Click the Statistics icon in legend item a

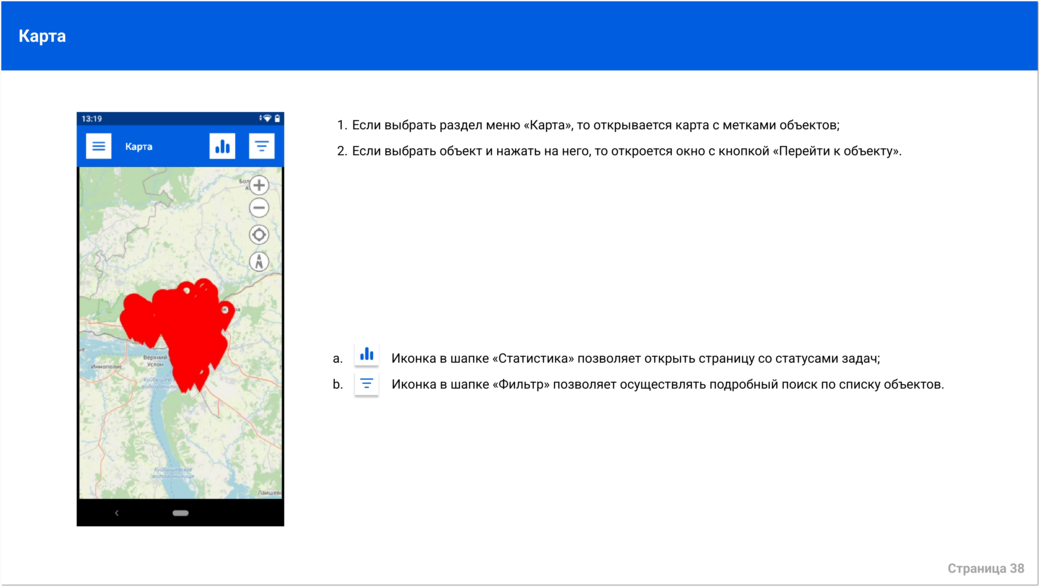[x=366, y=355]
